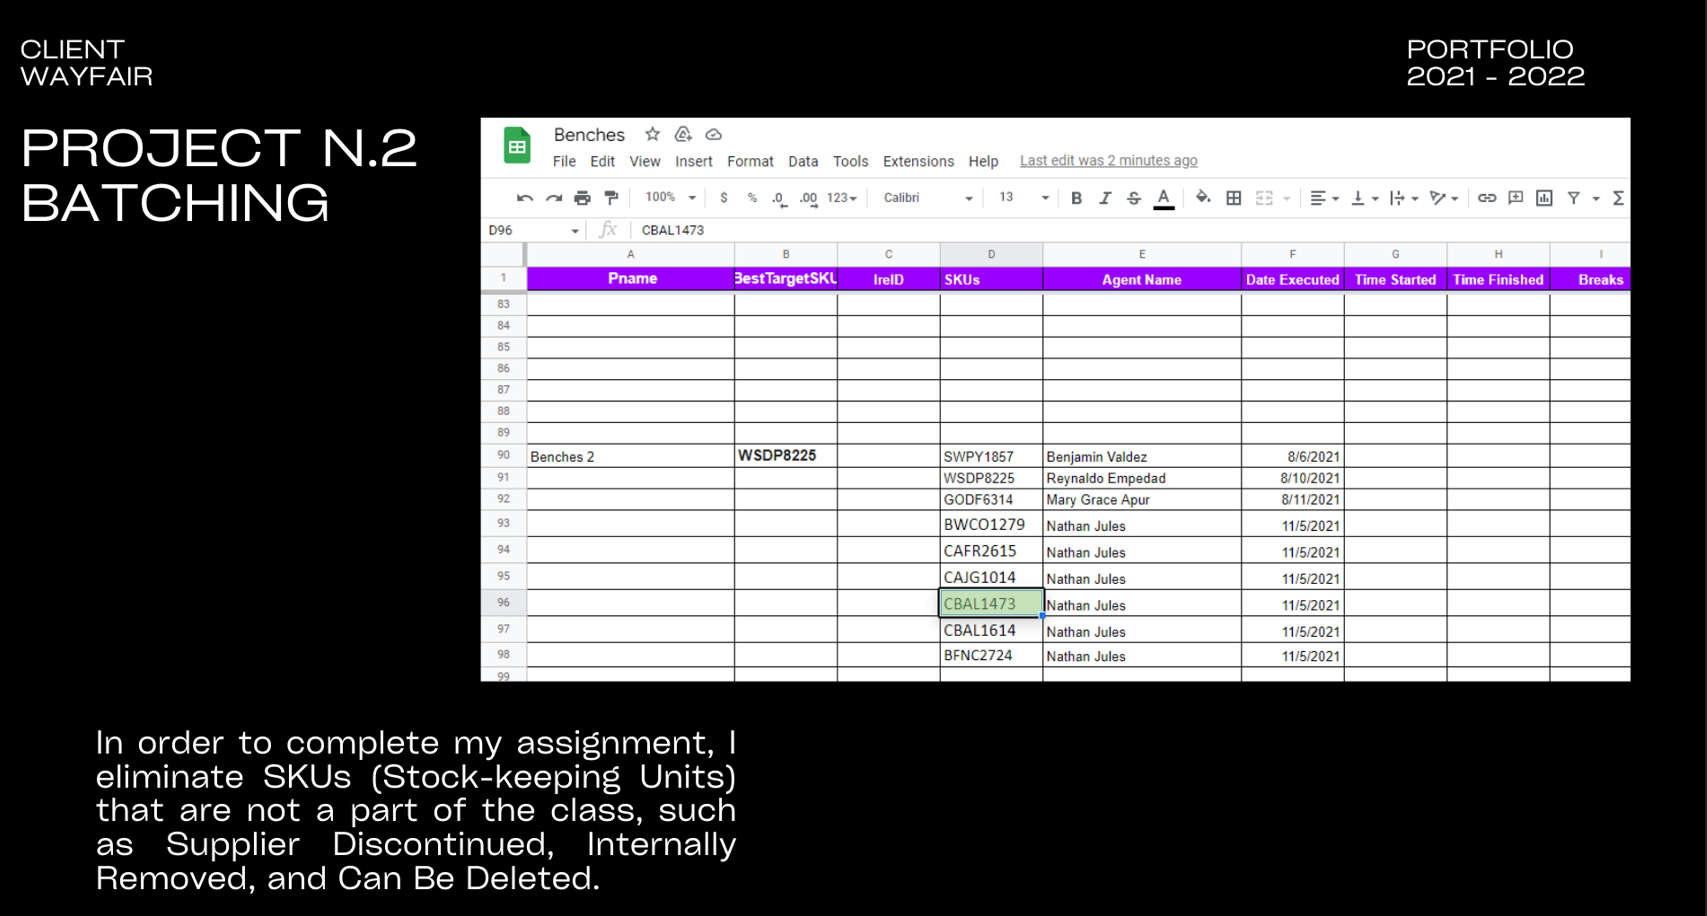Open the zoom level dropdown
This screenshot has height=916, width=1707.
coord(670,198)
